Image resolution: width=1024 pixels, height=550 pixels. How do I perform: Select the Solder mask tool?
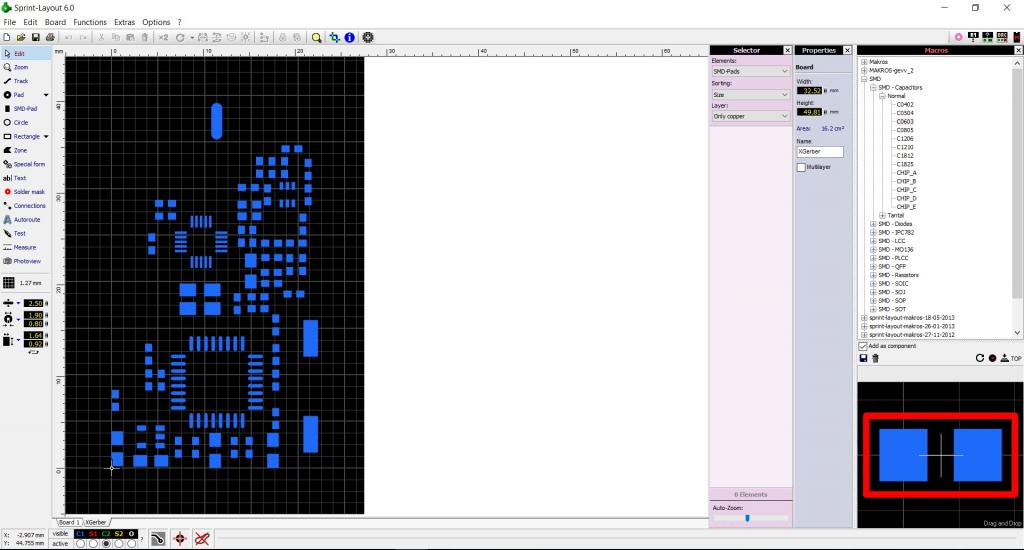pos(26,192)
